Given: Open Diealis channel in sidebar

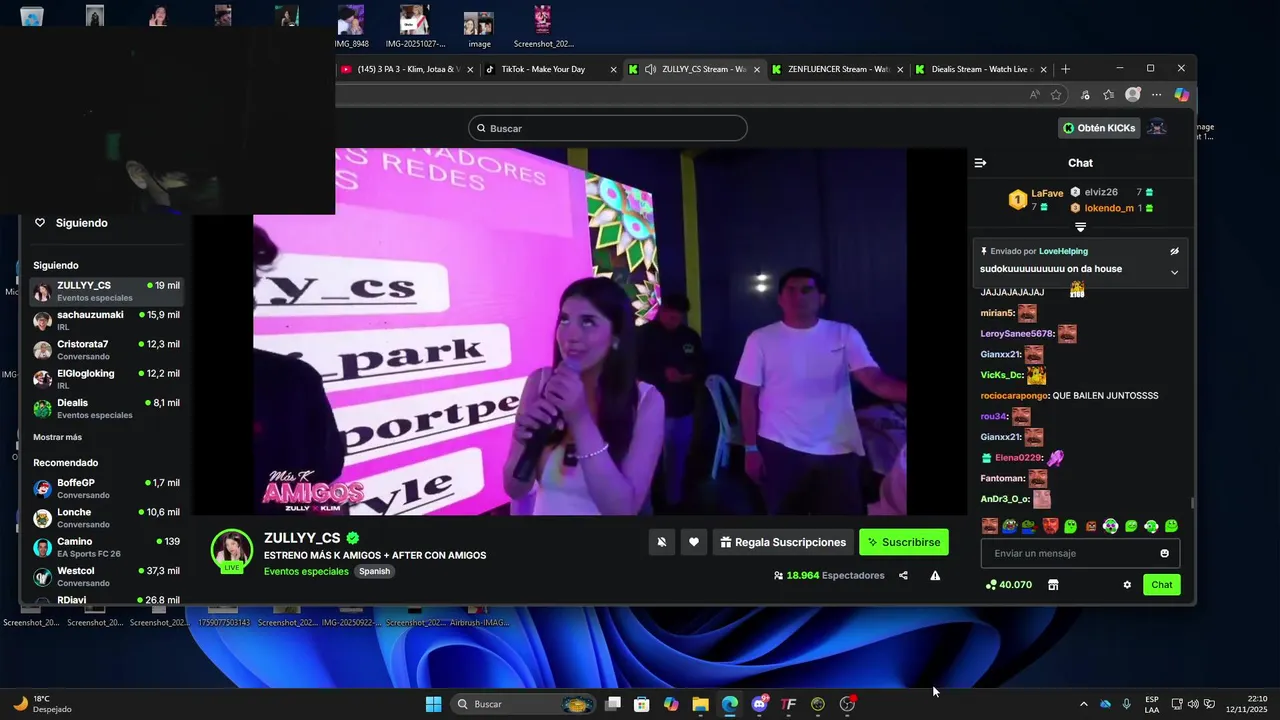Looking at the screenshot, I should pos(106,408).
